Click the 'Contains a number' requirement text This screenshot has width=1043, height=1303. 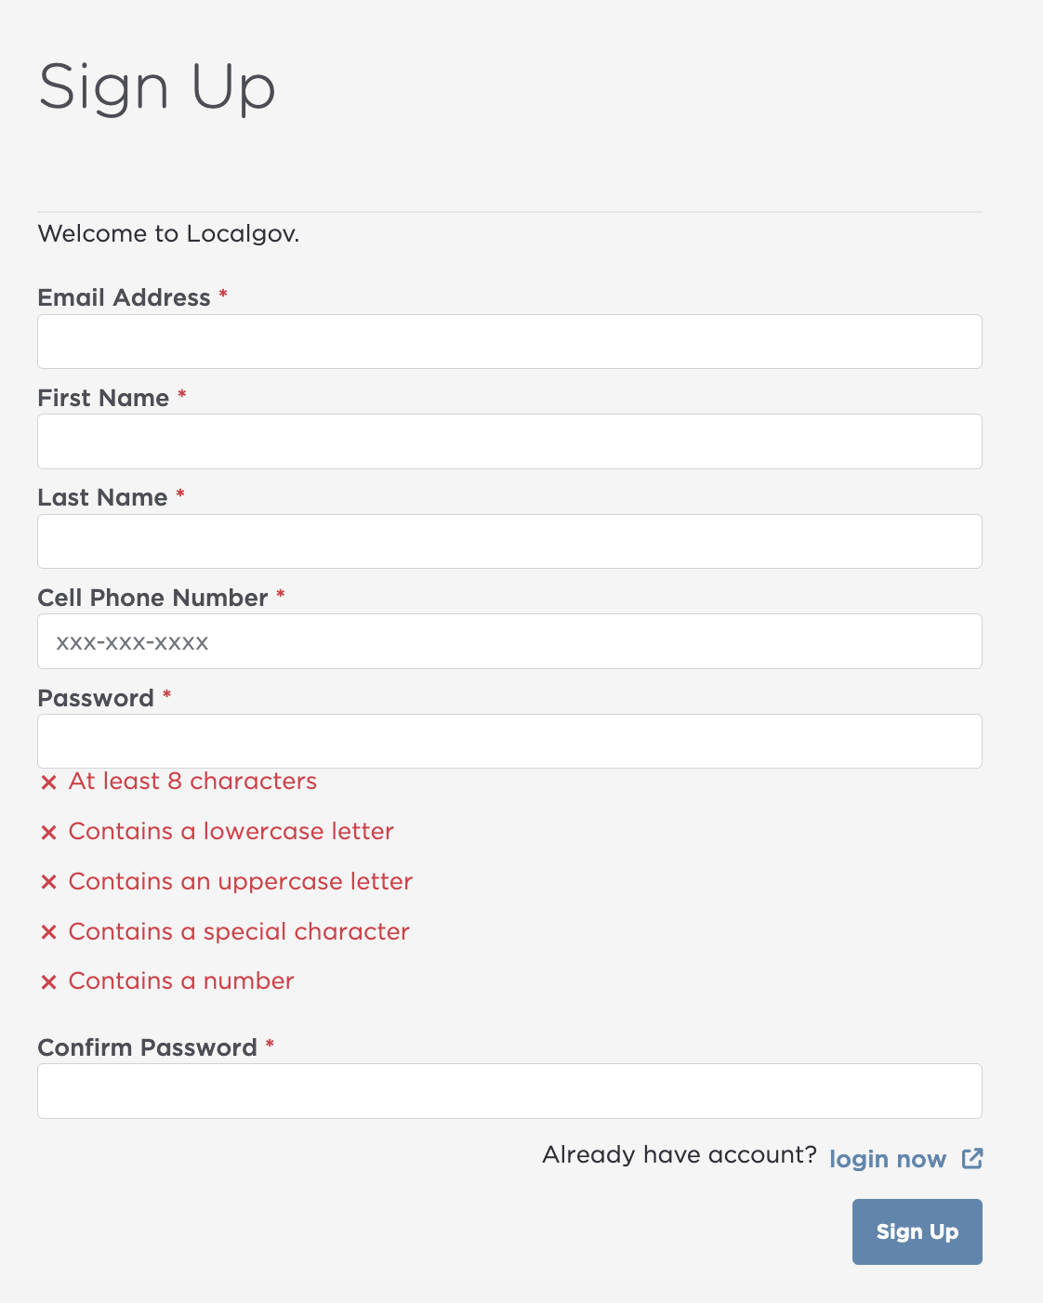pos(180,981)
